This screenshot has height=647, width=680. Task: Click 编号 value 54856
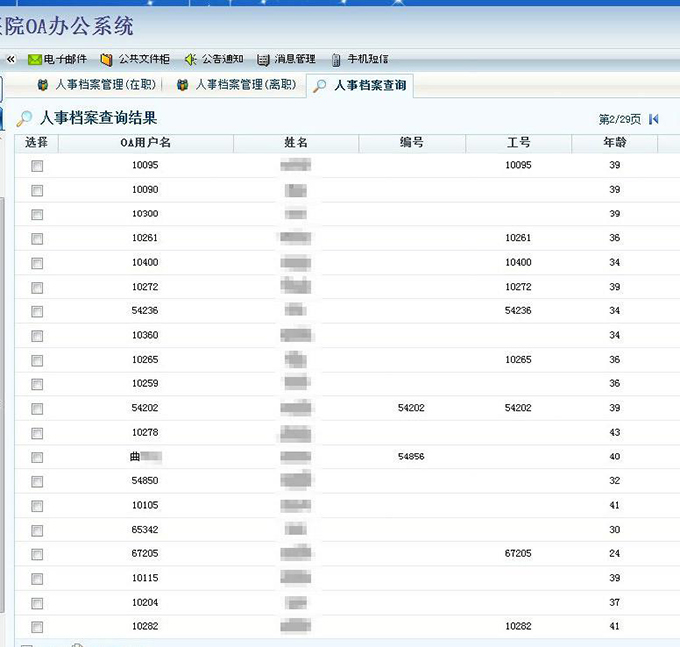coord(411,457)
